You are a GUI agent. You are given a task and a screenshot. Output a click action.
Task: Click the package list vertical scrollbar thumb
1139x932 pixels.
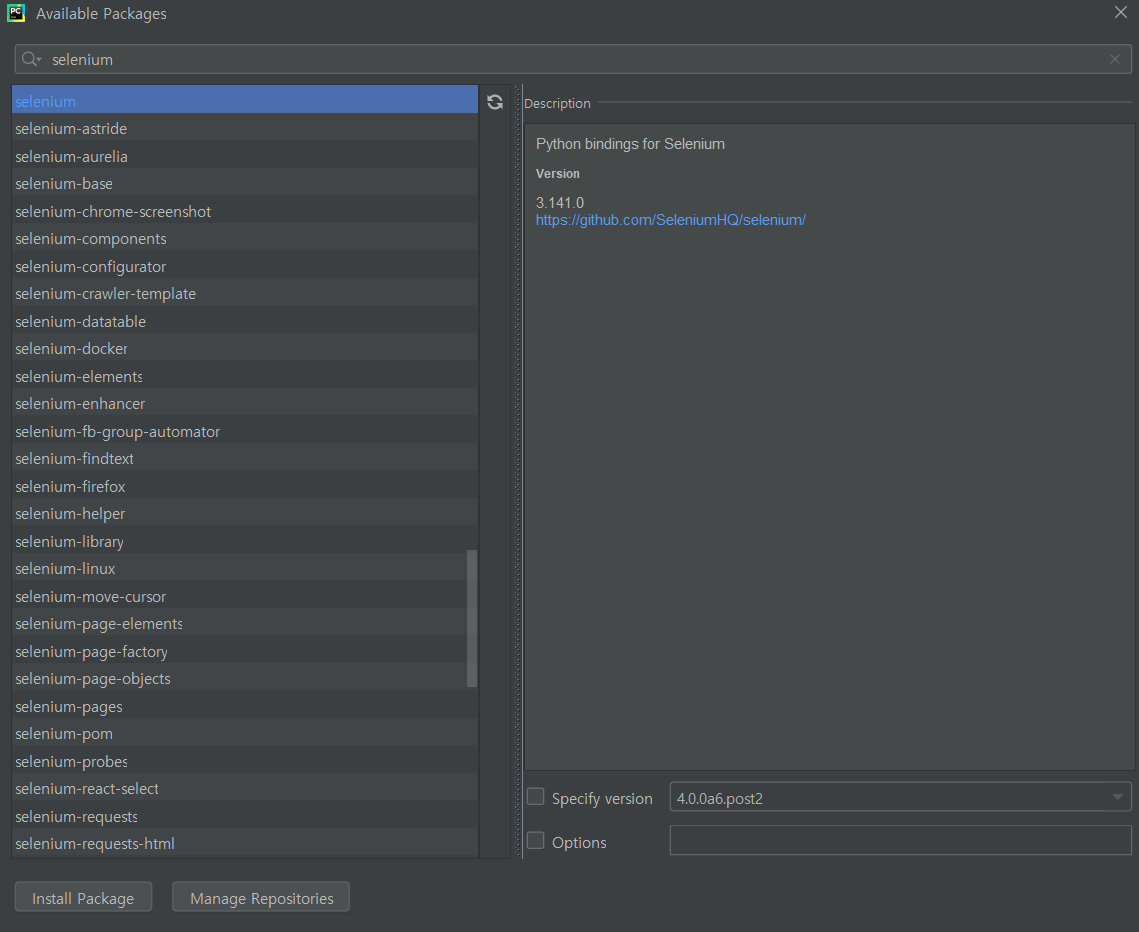pos(472,618)
